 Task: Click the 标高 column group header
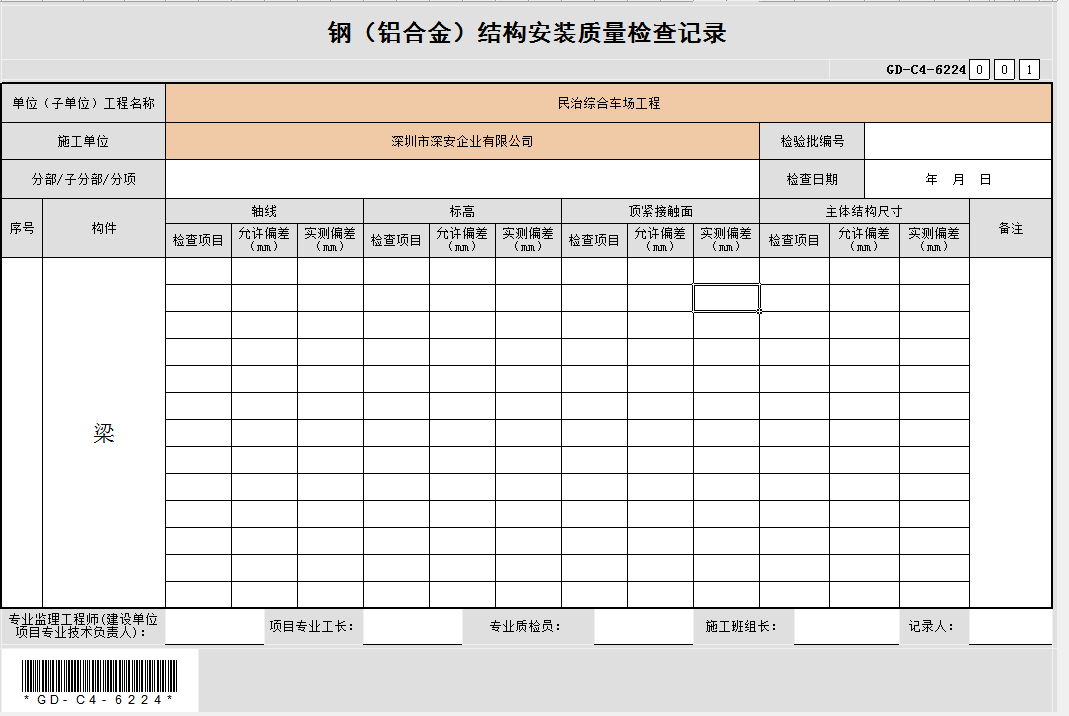[x=462, y=211]
